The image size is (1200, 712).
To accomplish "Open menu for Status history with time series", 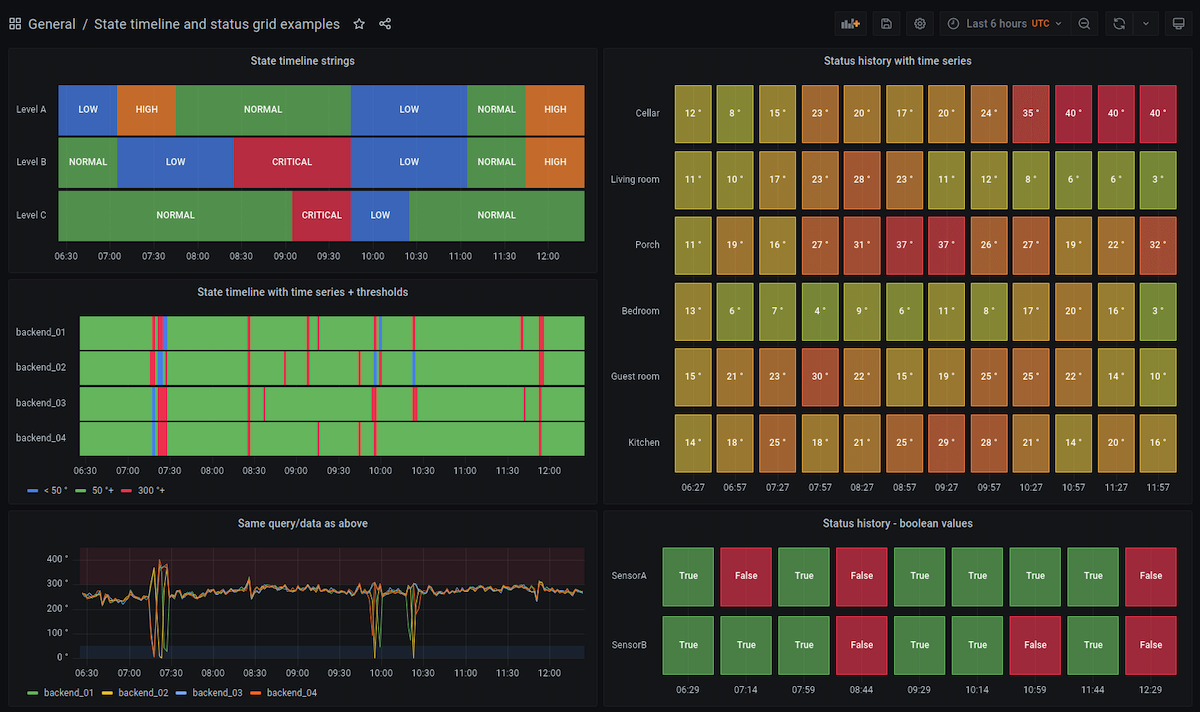I will 898,60.
